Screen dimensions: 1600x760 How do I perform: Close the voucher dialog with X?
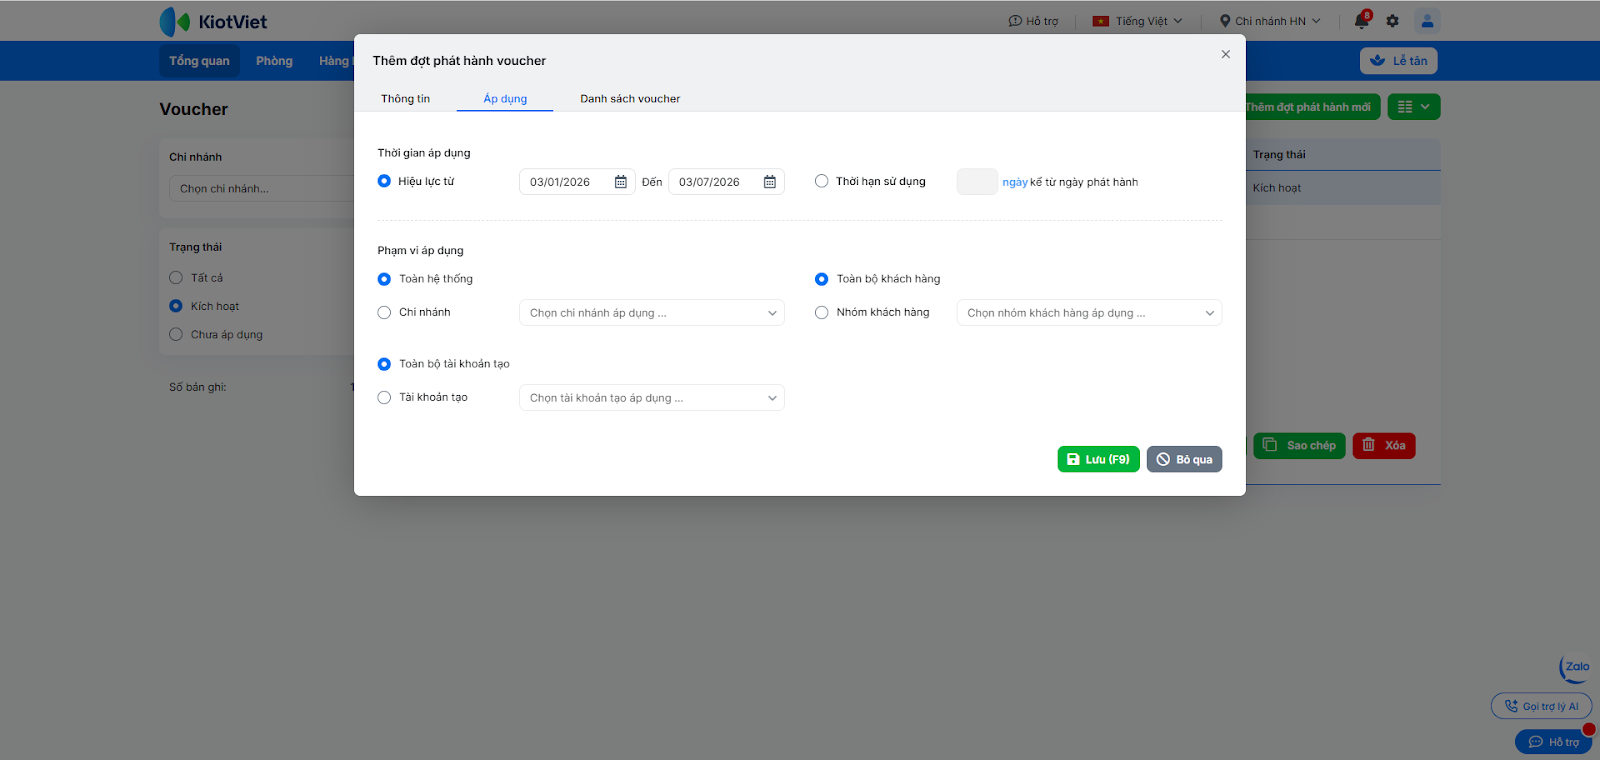coord(1225,55)
